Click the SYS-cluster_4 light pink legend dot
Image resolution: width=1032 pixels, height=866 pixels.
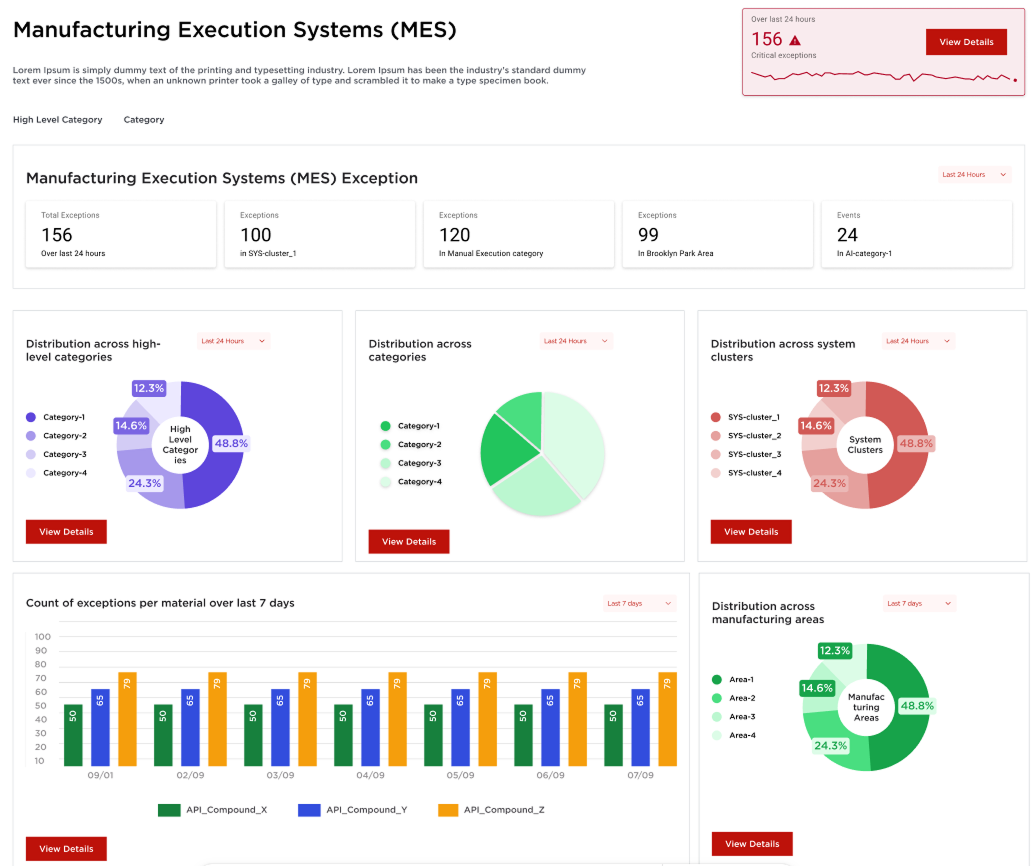point(715,473)
